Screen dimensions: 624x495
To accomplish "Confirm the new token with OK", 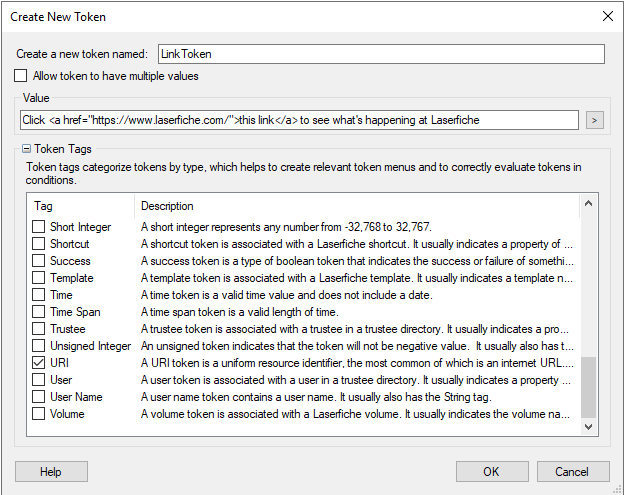I will tap(492, 472).
